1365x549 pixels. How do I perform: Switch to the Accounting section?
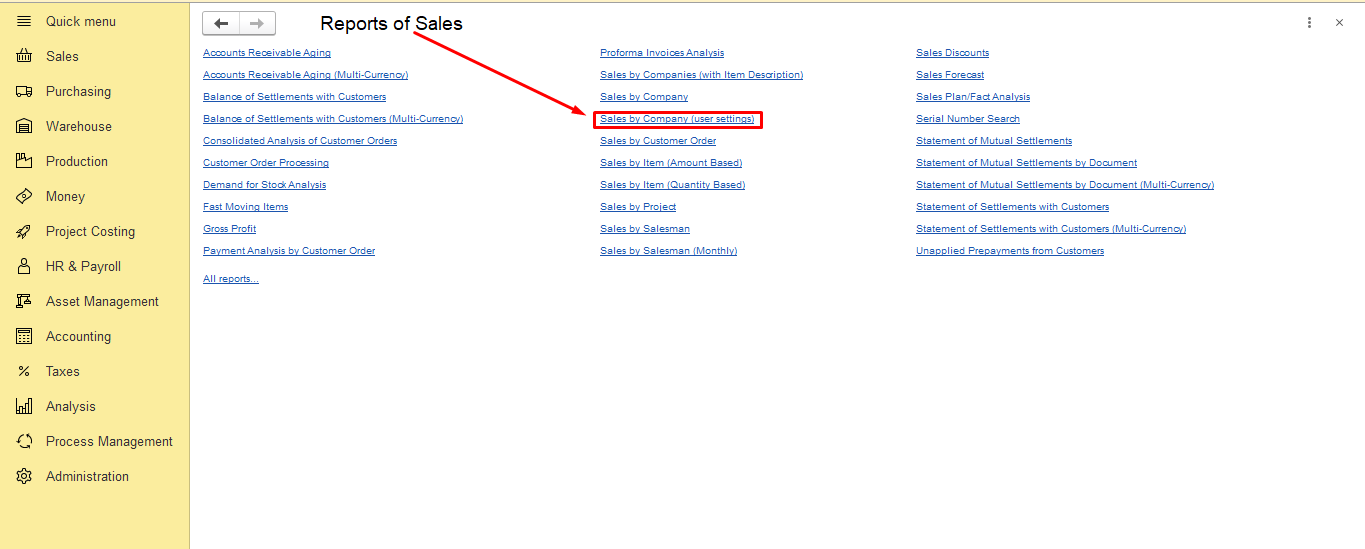coord(78,337)
